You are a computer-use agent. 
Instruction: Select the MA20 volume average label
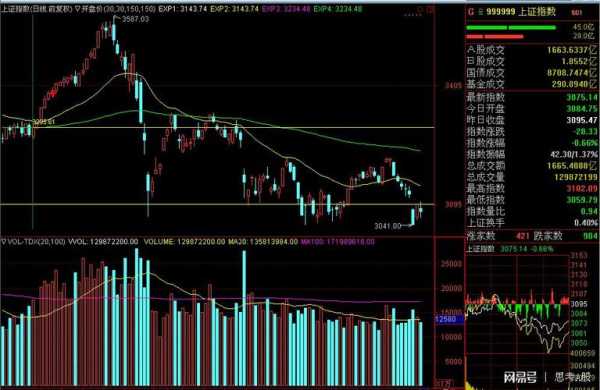tap(263, 242)
